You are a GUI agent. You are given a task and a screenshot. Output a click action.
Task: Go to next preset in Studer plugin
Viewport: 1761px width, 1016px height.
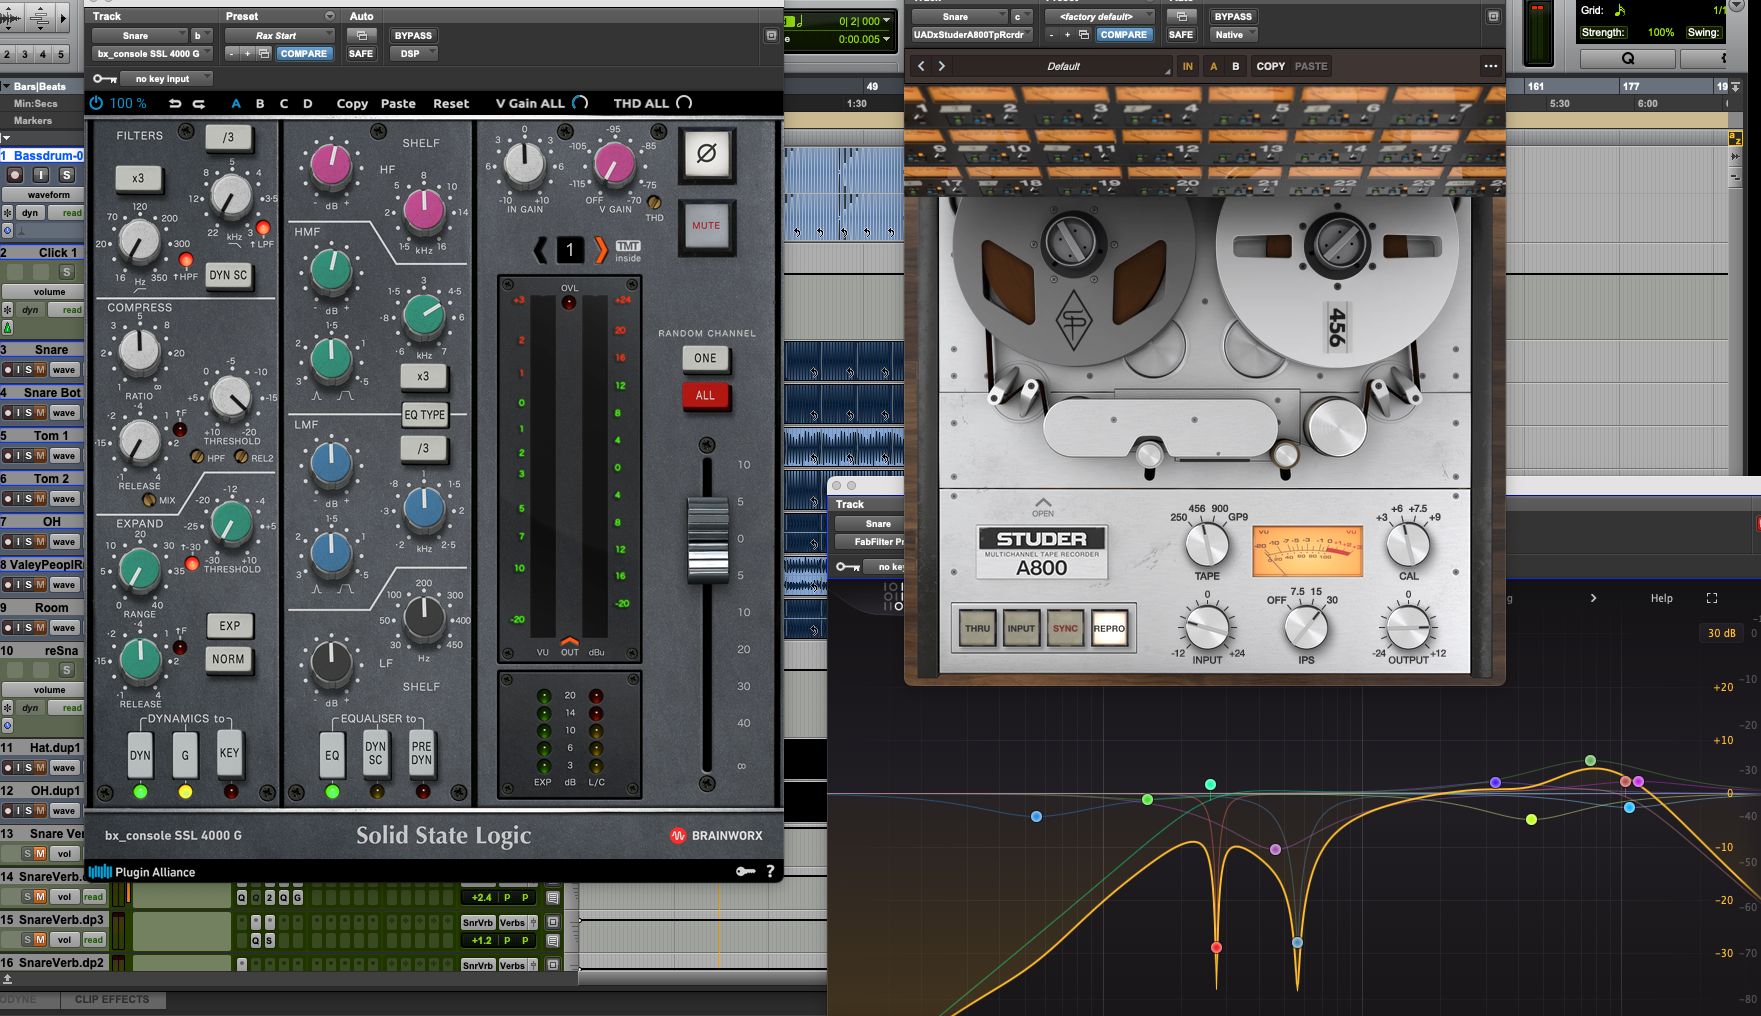(942, 66)
